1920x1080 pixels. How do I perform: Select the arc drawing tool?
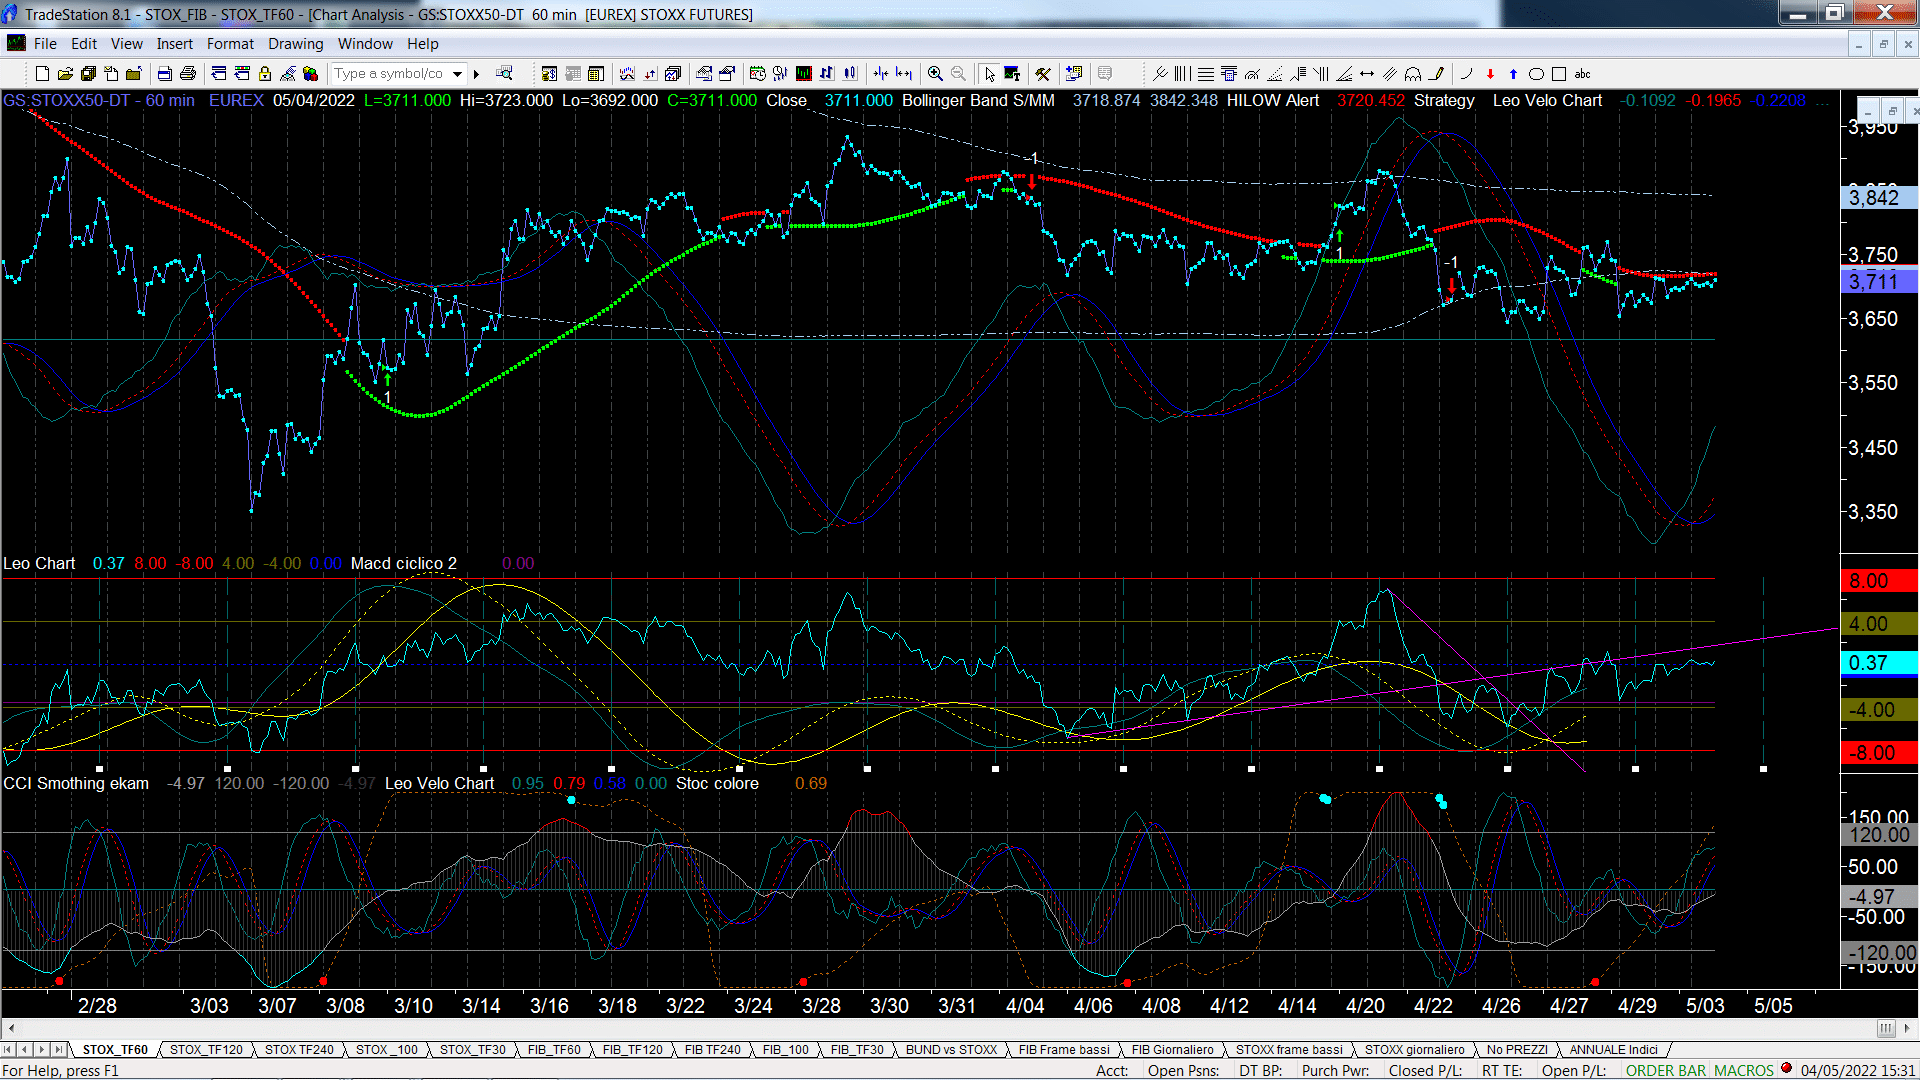tap(1466, 73)
